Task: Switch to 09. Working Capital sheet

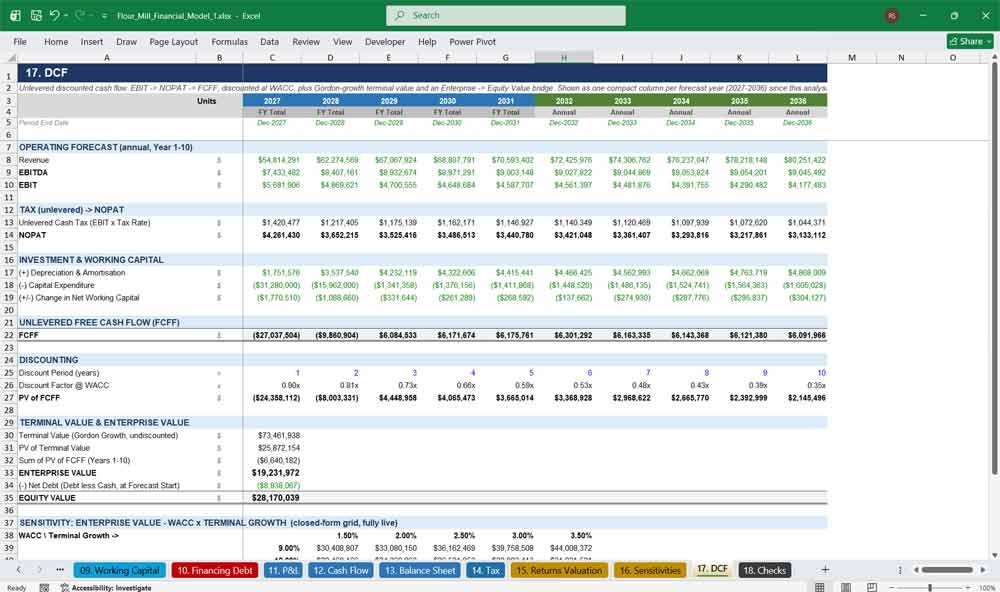Action: point(120,570)
